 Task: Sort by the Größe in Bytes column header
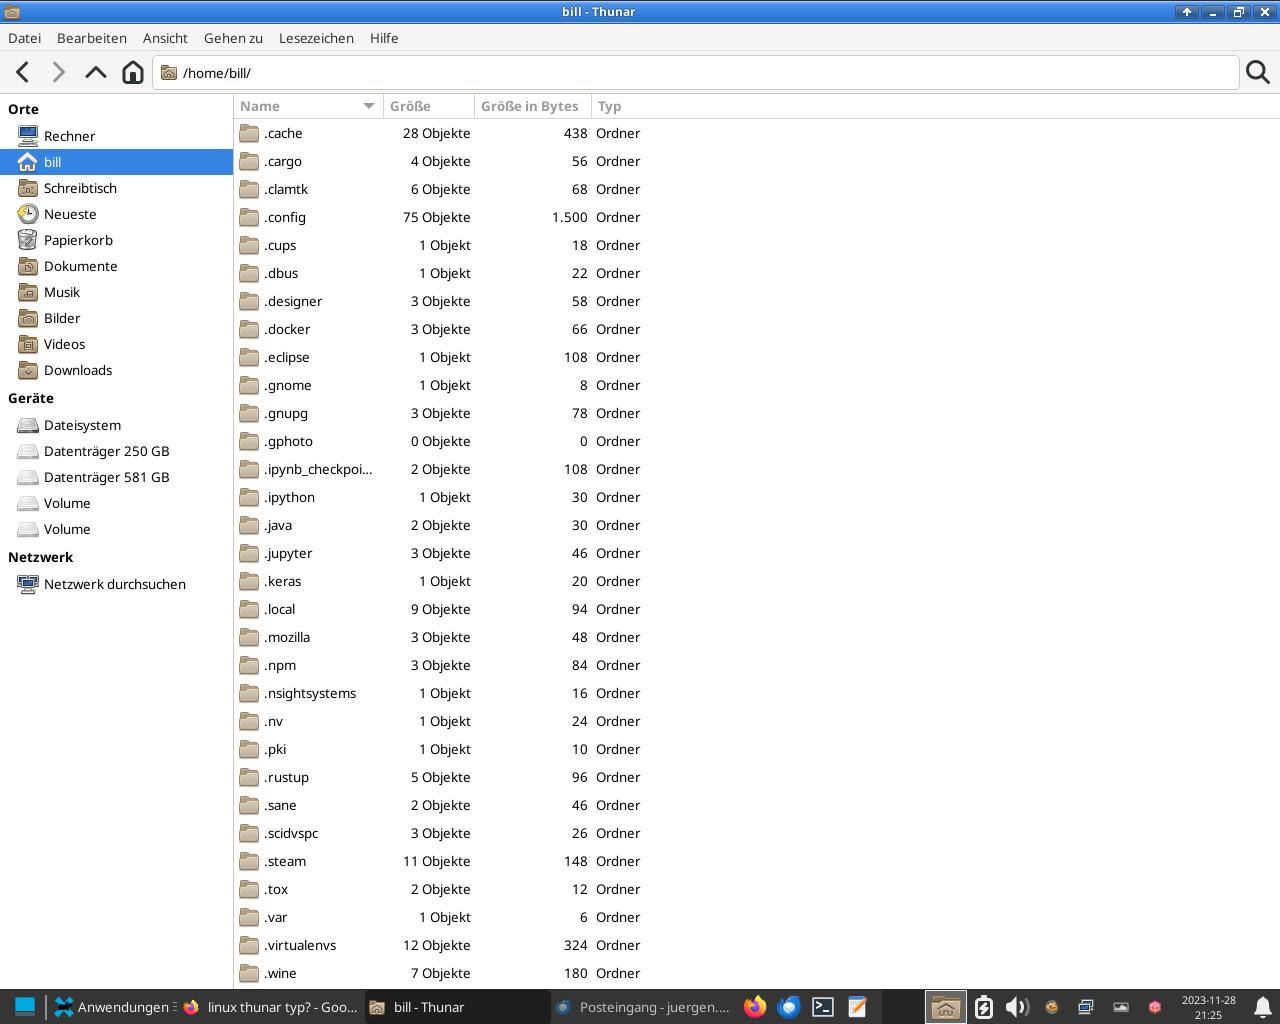[533, 106]
